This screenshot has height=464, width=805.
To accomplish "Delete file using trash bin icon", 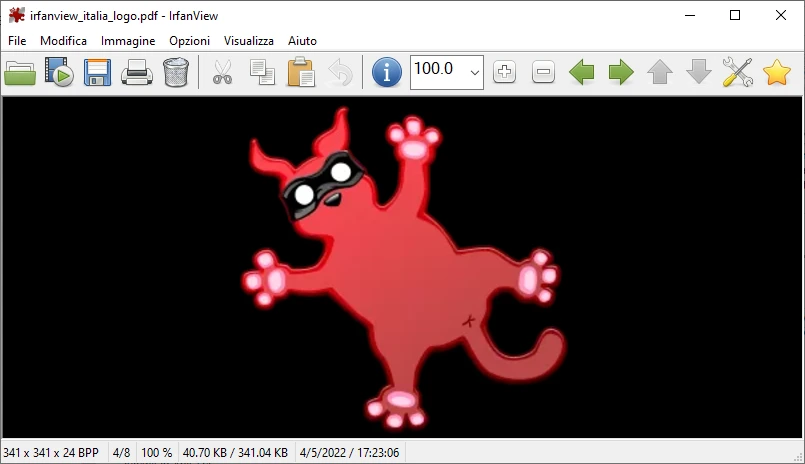I will click(176, 72).
